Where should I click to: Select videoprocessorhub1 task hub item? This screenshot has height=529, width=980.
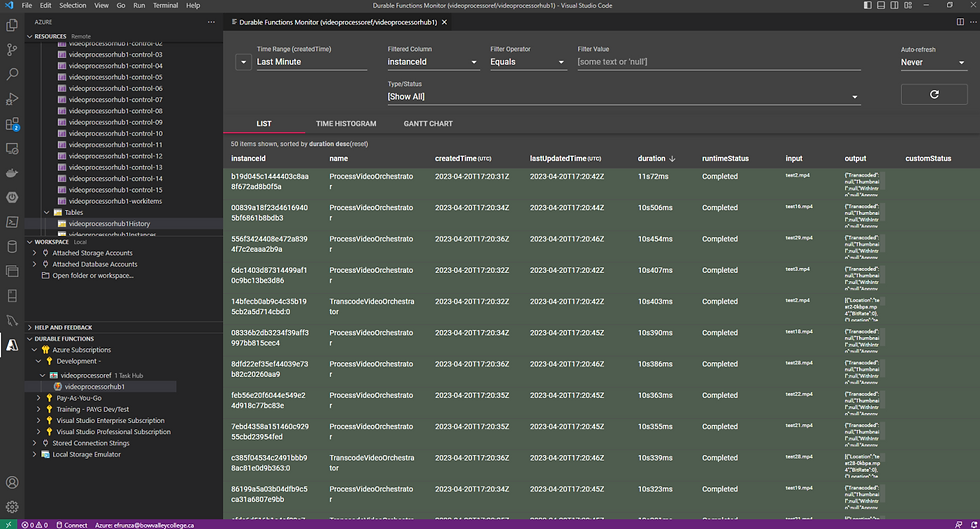tap(94, 387)
